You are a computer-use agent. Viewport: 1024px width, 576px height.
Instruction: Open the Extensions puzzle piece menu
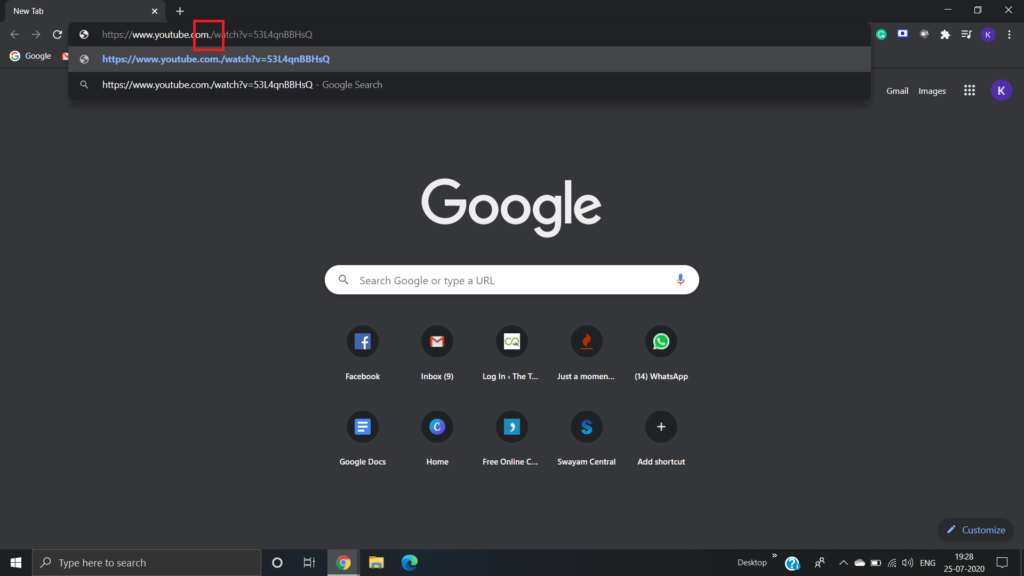coord(945,35)
